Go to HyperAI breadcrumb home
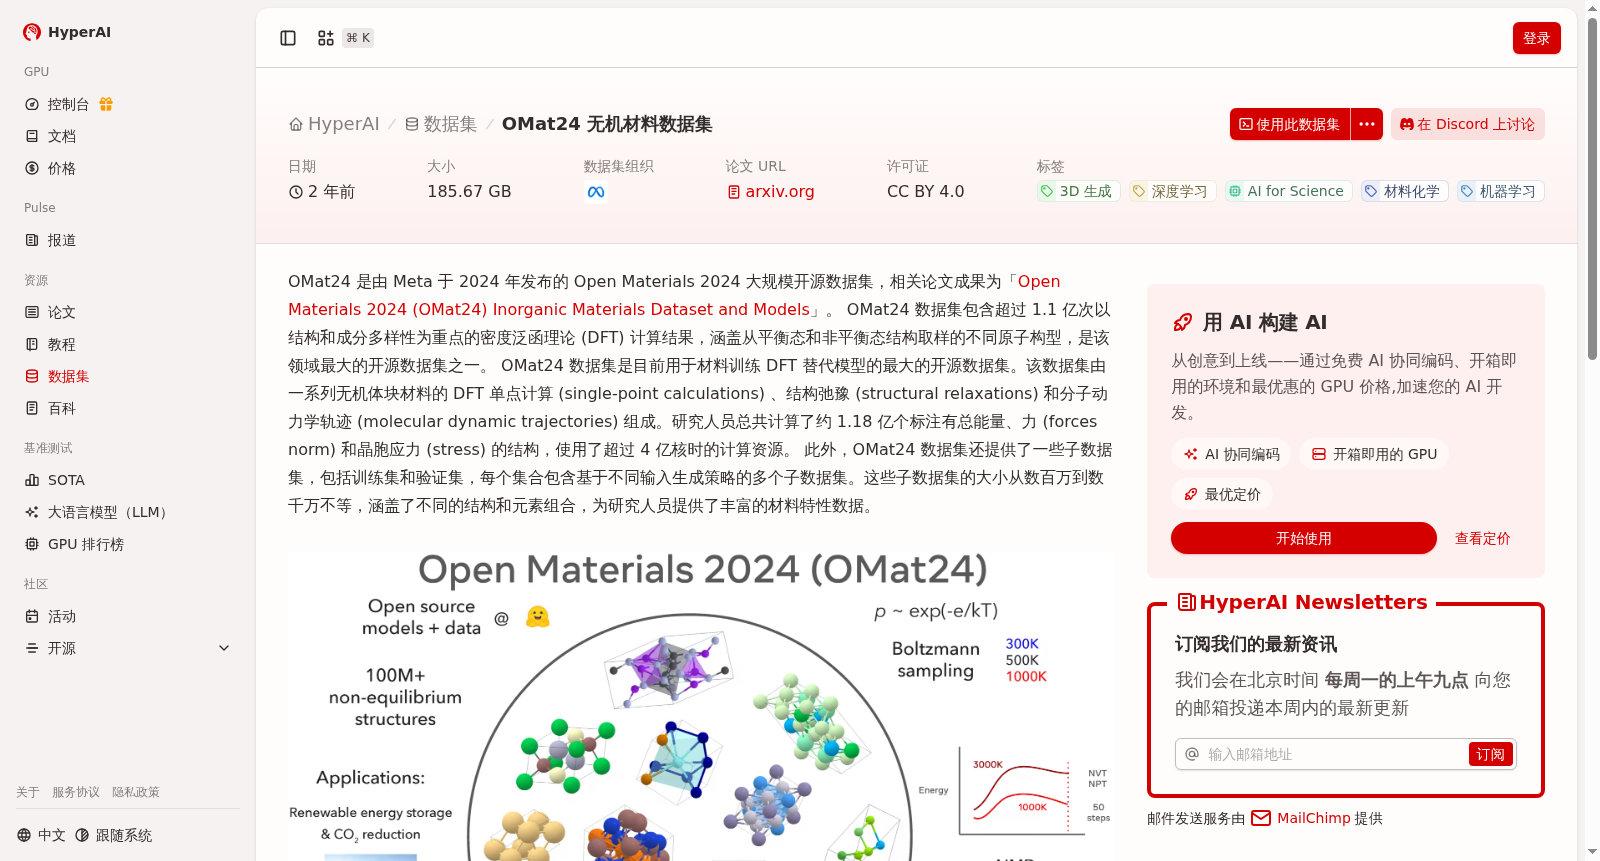Image resolution: width=1600 pixels, height=861 pixels. [x=334, y=124]
